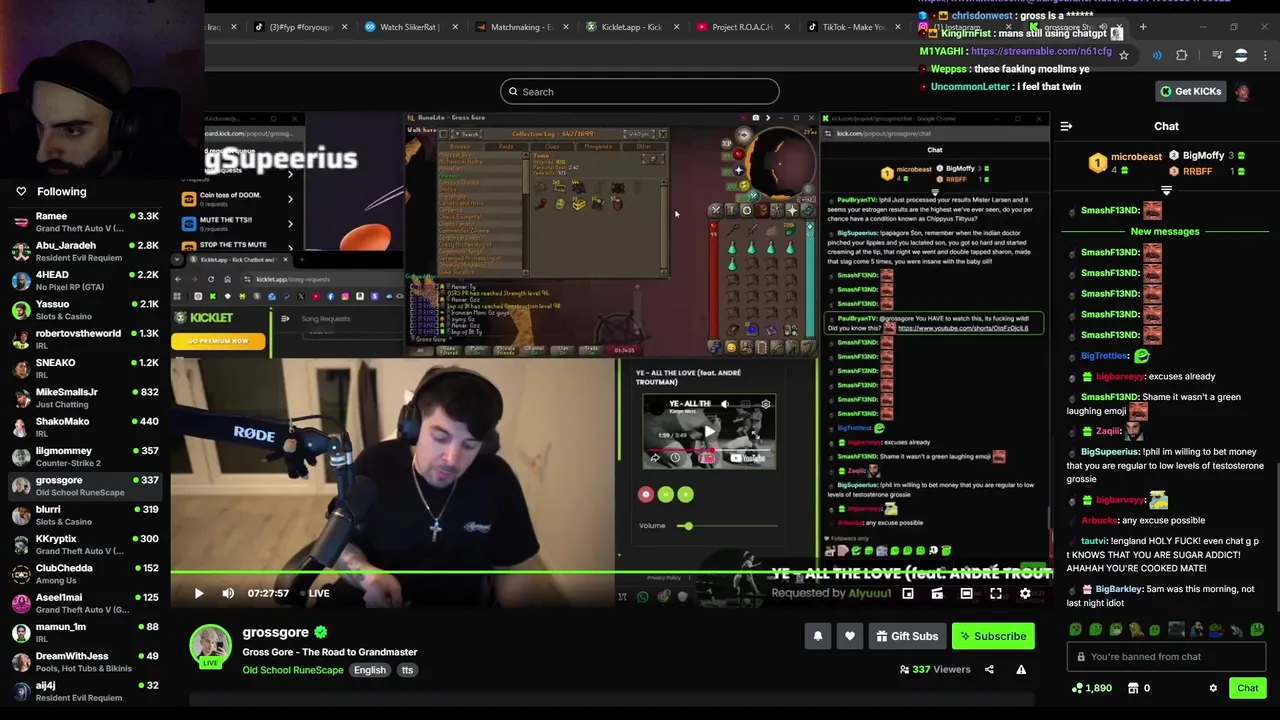This screenshot has width=1280, height=720.
Task: Switch the player to theater mode
Action: [x=966, y=593]
